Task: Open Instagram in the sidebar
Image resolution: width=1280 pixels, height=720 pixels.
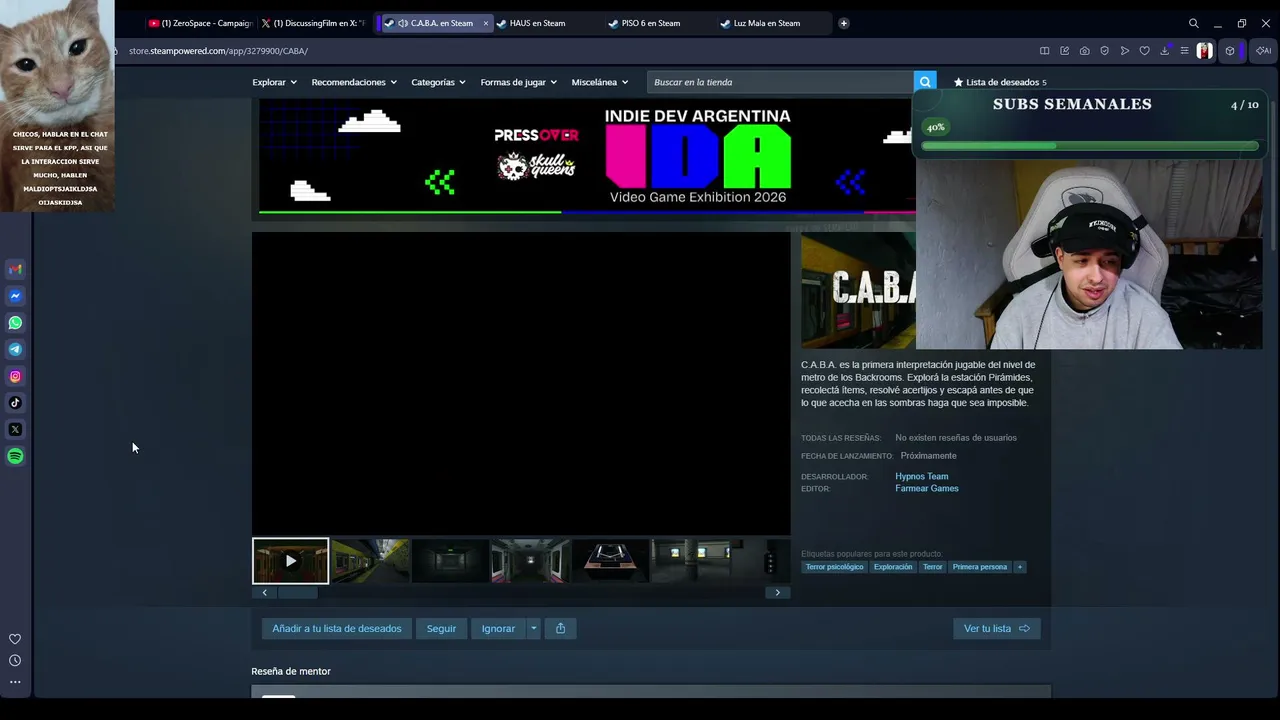Action: (15, 376)
